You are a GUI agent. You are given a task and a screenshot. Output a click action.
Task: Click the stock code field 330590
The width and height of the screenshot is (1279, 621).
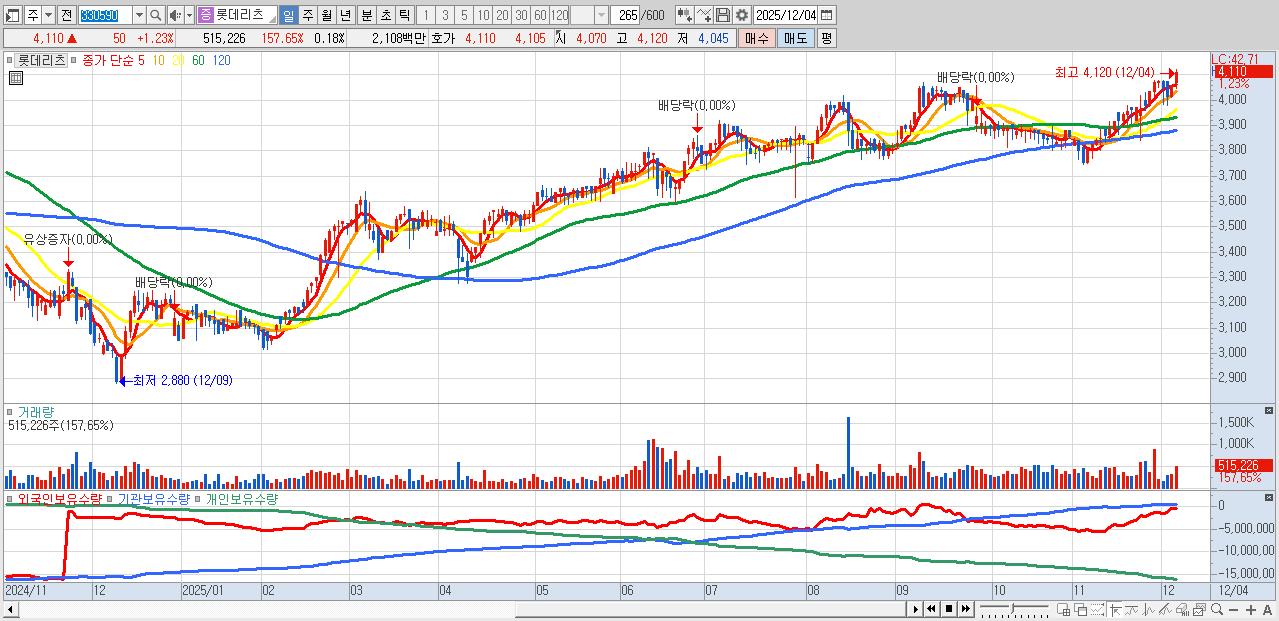pos(104,15)
